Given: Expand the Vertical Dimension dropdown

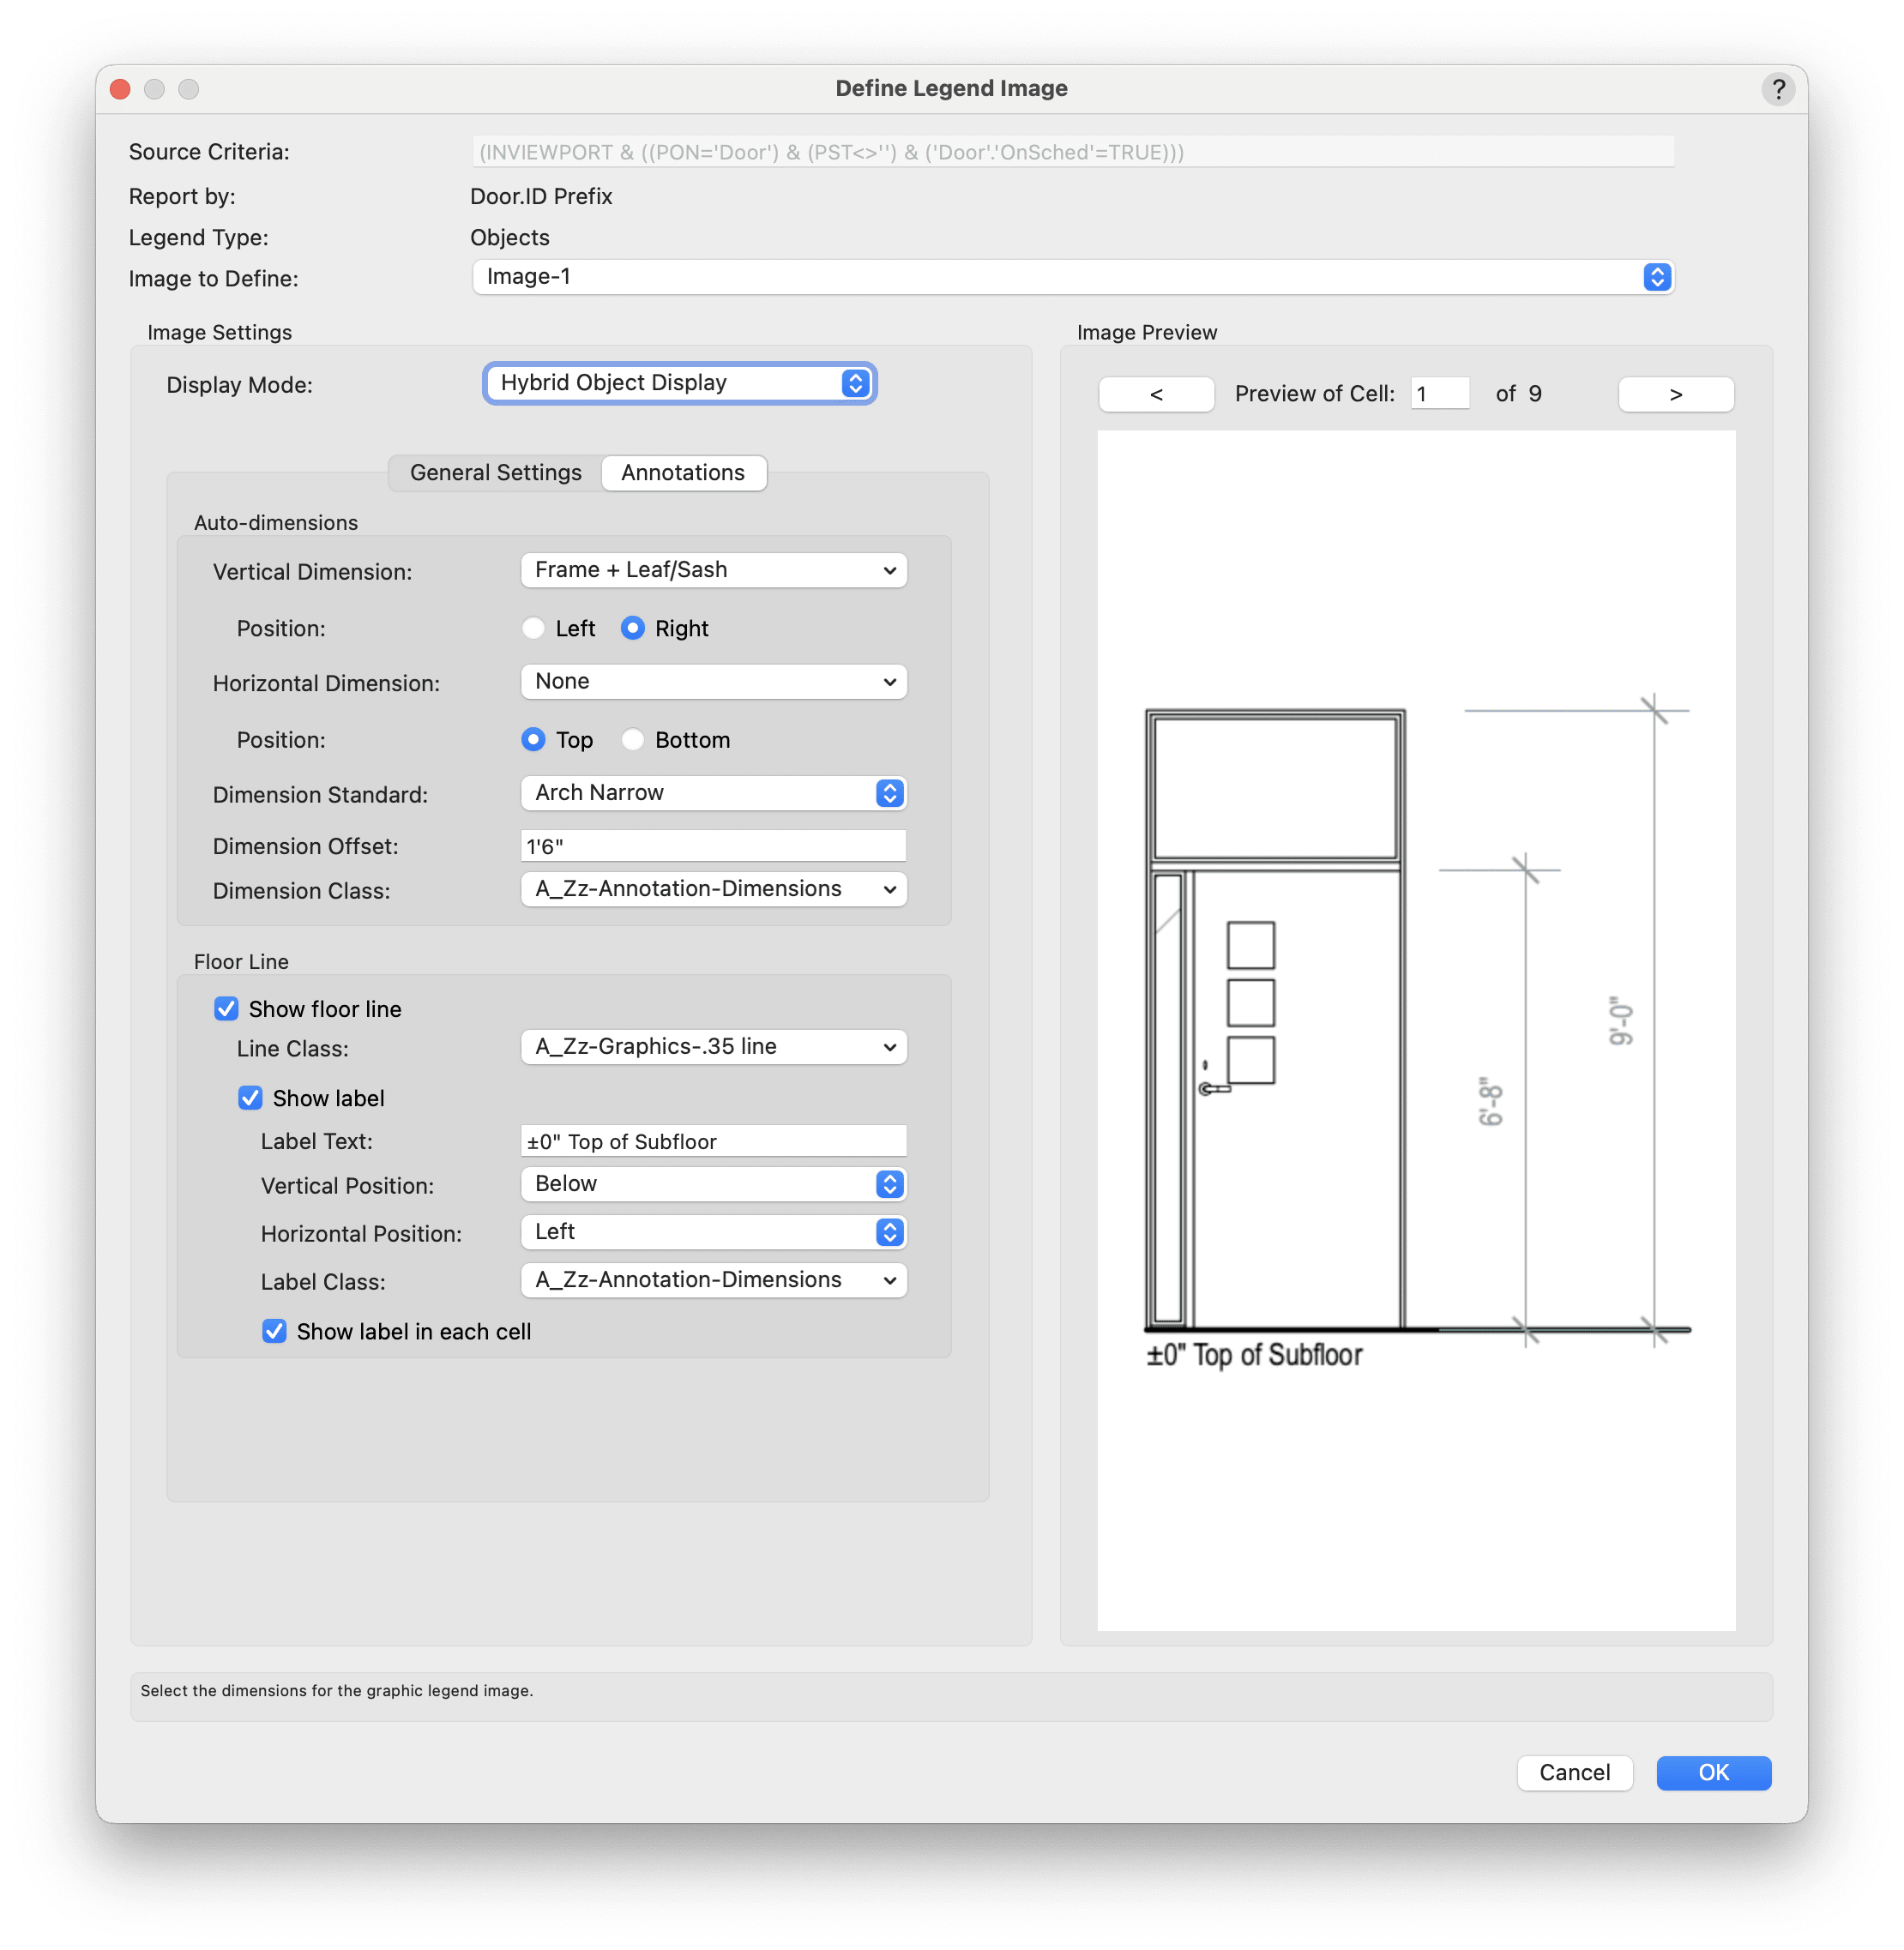Looking at the screenshot, I should (x=713, y=570).
